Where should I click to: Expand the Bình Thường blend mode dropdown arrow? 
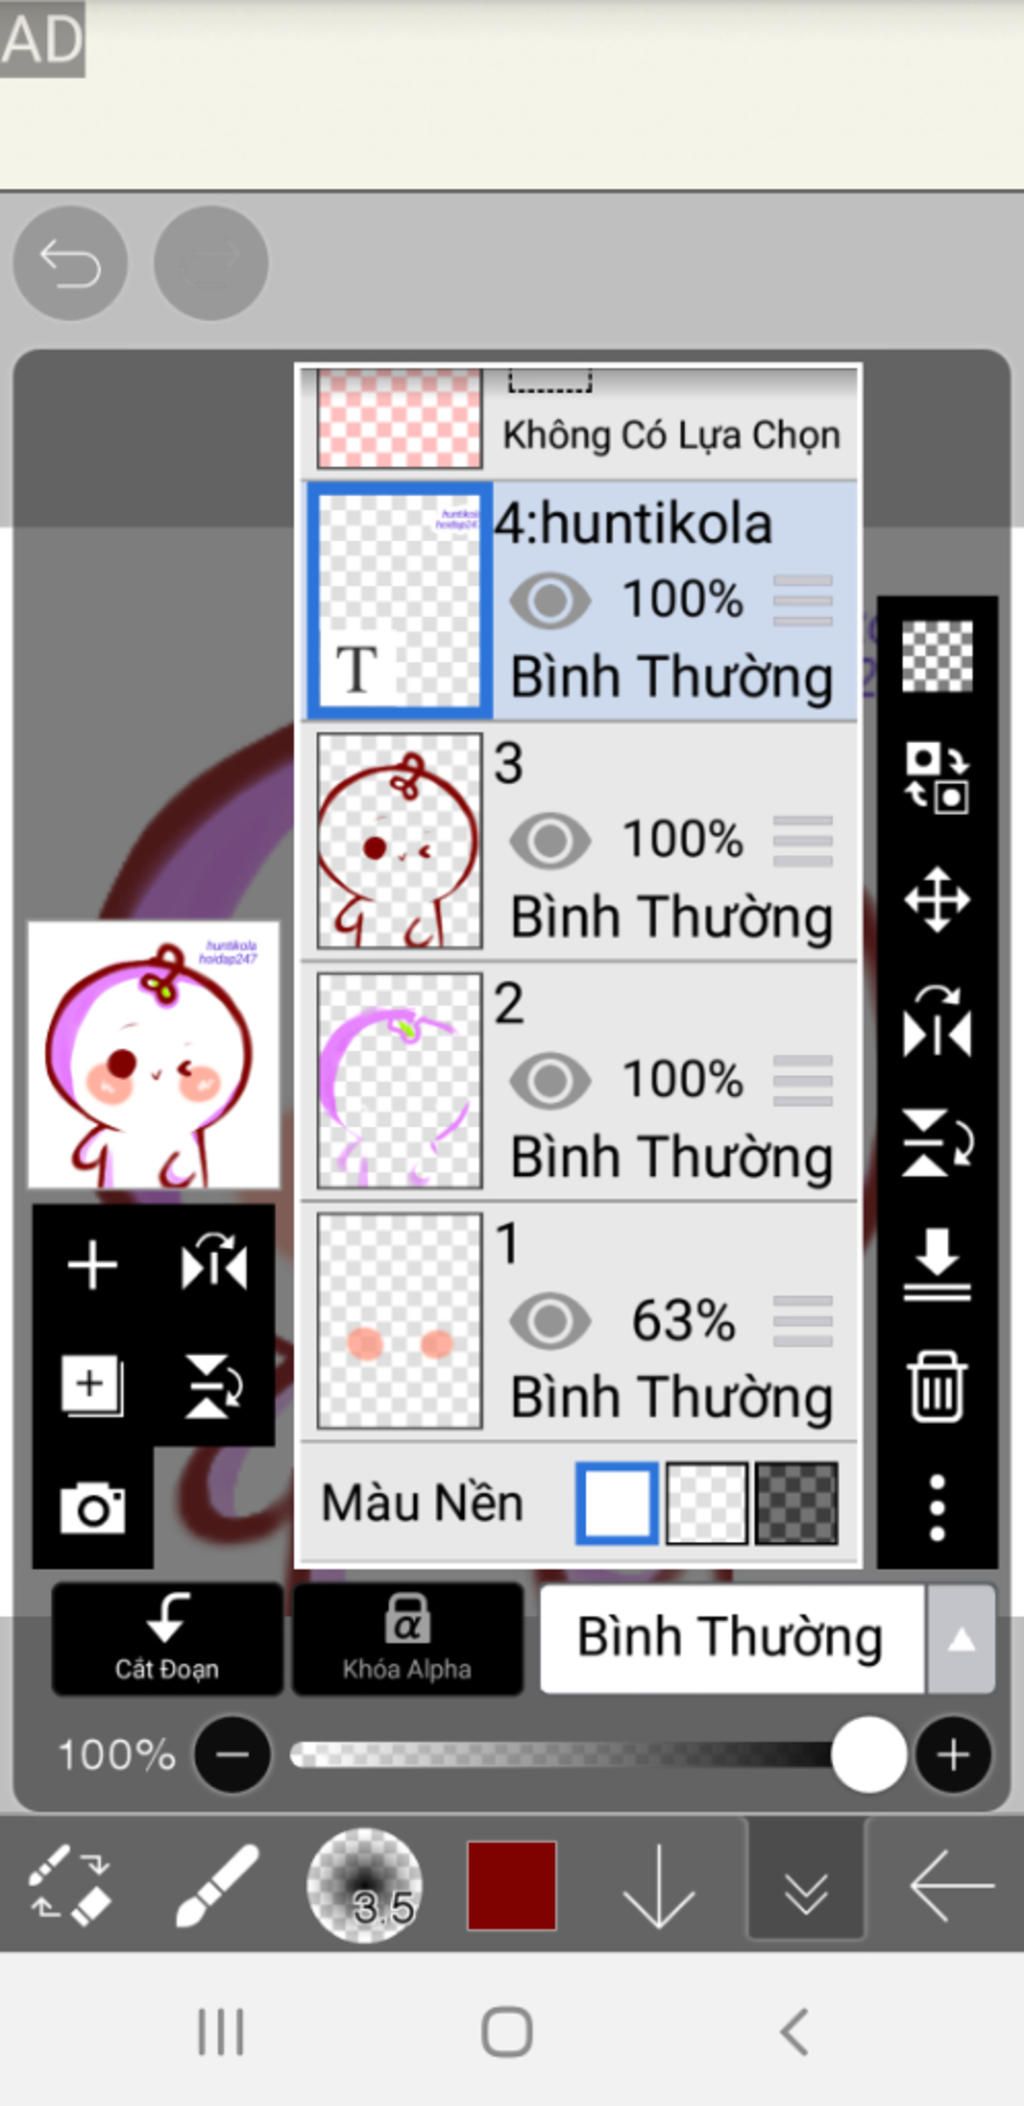click(x=961, y=1639)
